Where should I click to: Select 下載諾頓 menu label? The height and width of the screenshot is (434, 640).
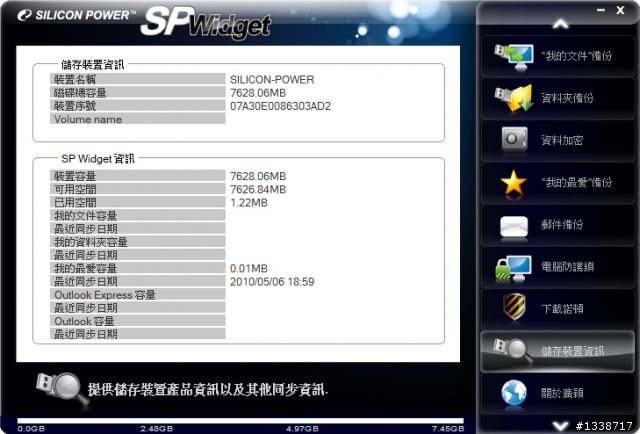[562, 309]
